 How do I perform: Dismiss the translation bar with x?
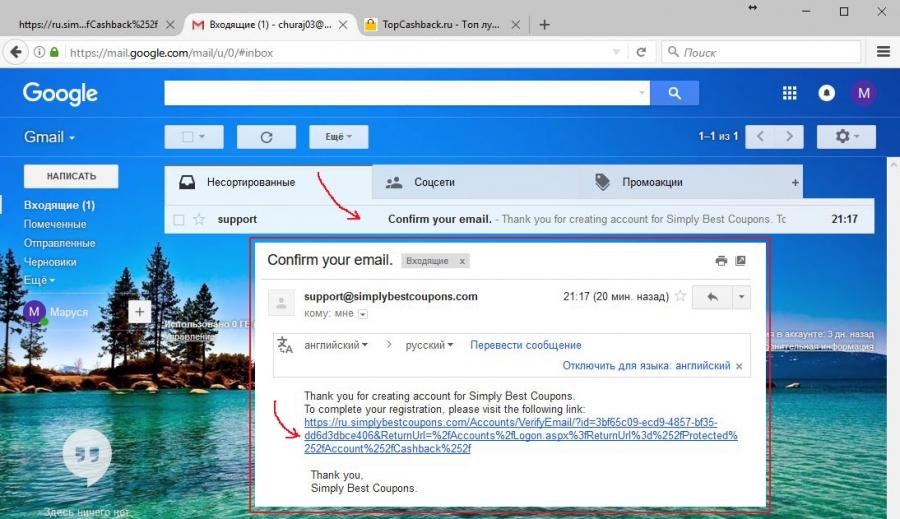point(739,366)
